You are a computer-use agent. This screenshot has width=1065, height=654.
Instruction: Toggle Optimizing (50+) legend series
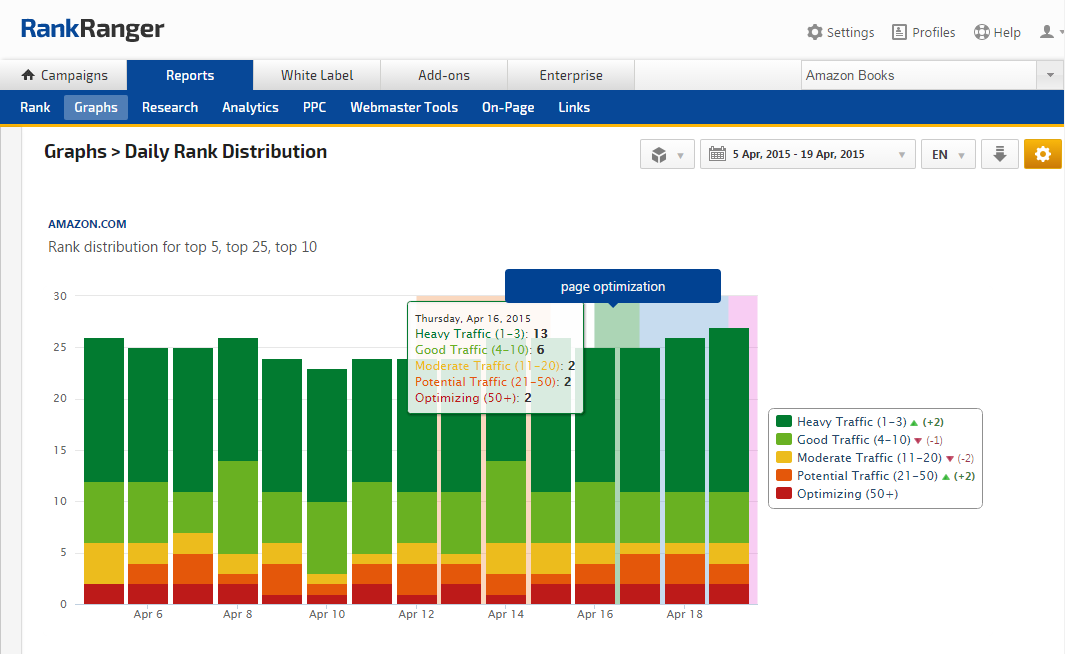point(846,494)
